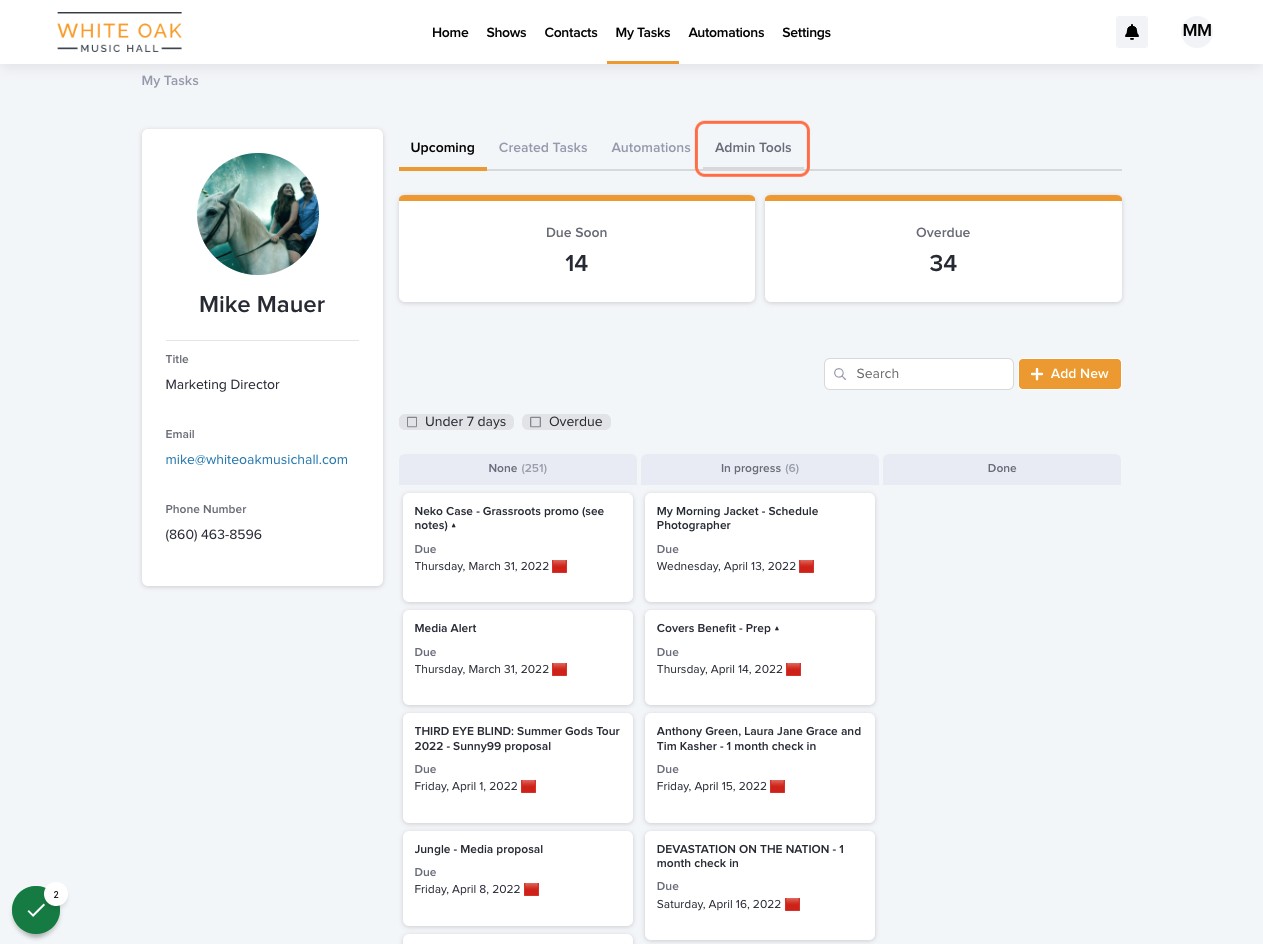Click red flag on Devastation on the Nation
1263x944 pixels.
point(793,904)
